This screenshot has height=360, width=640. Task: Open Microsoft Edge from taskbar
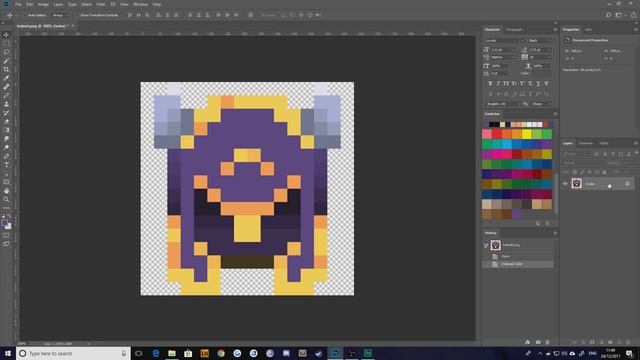pos(156,353)
